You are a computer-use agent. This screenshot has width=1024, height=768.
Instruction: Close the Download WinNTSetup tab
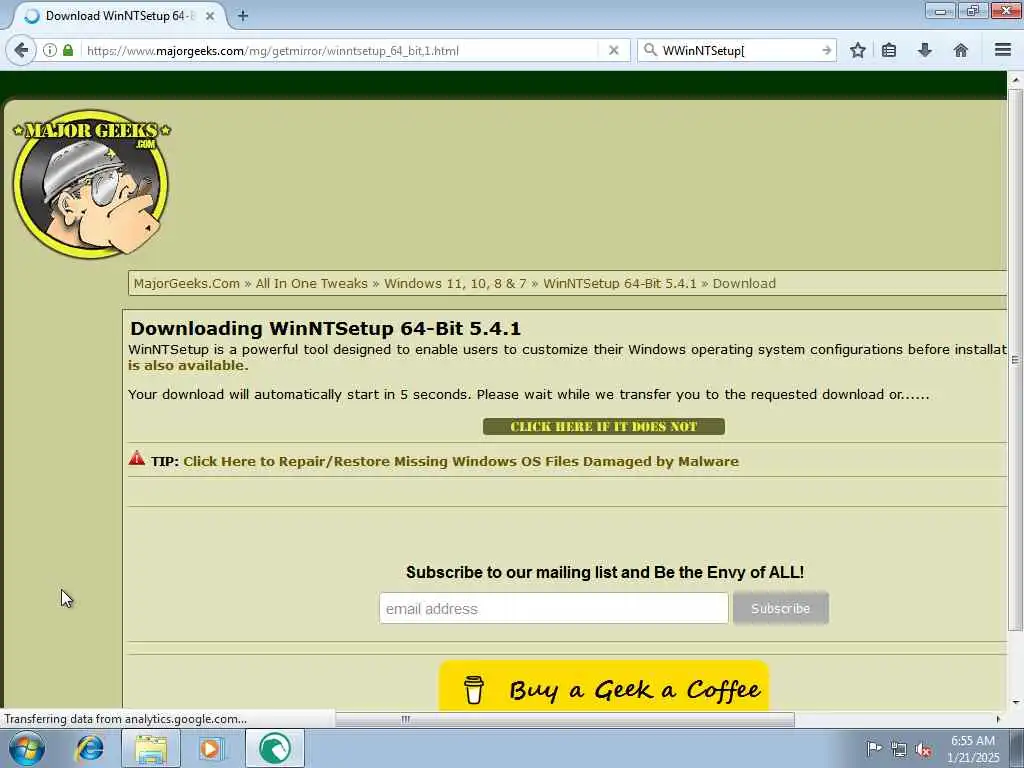[210, 16]
